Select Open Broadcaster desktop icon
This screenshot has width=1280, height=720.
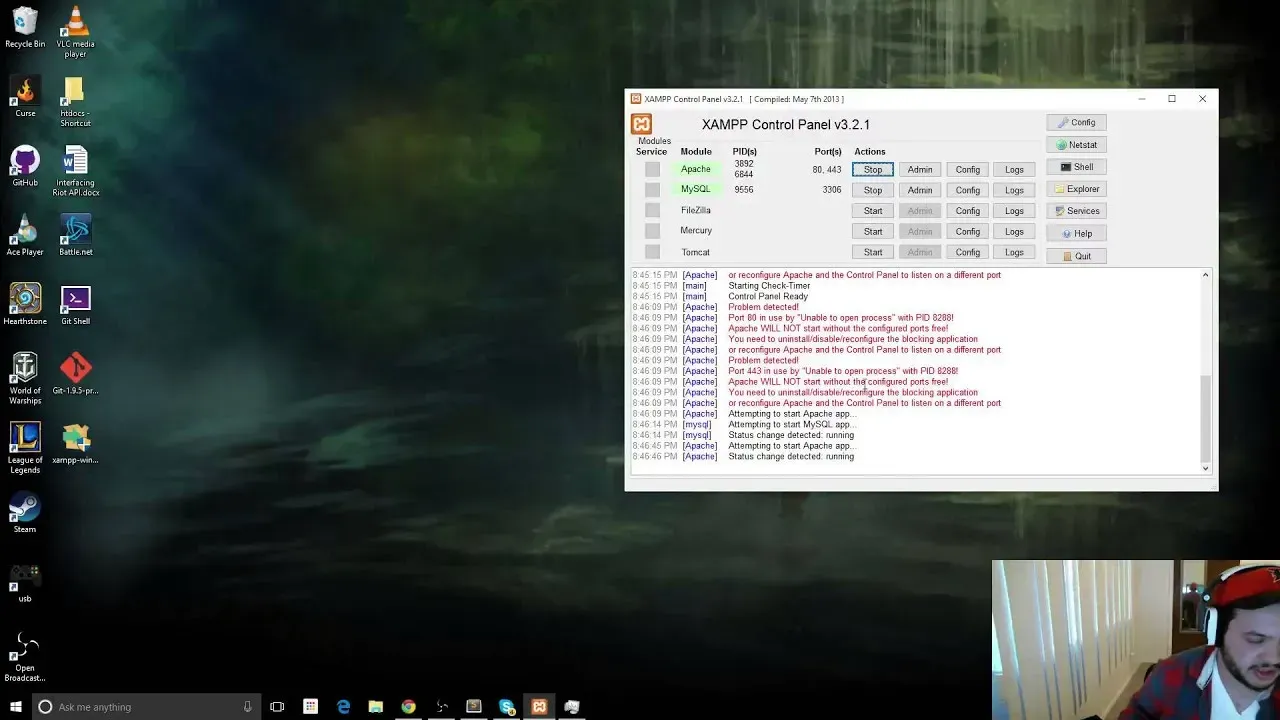tap(25, 655)
